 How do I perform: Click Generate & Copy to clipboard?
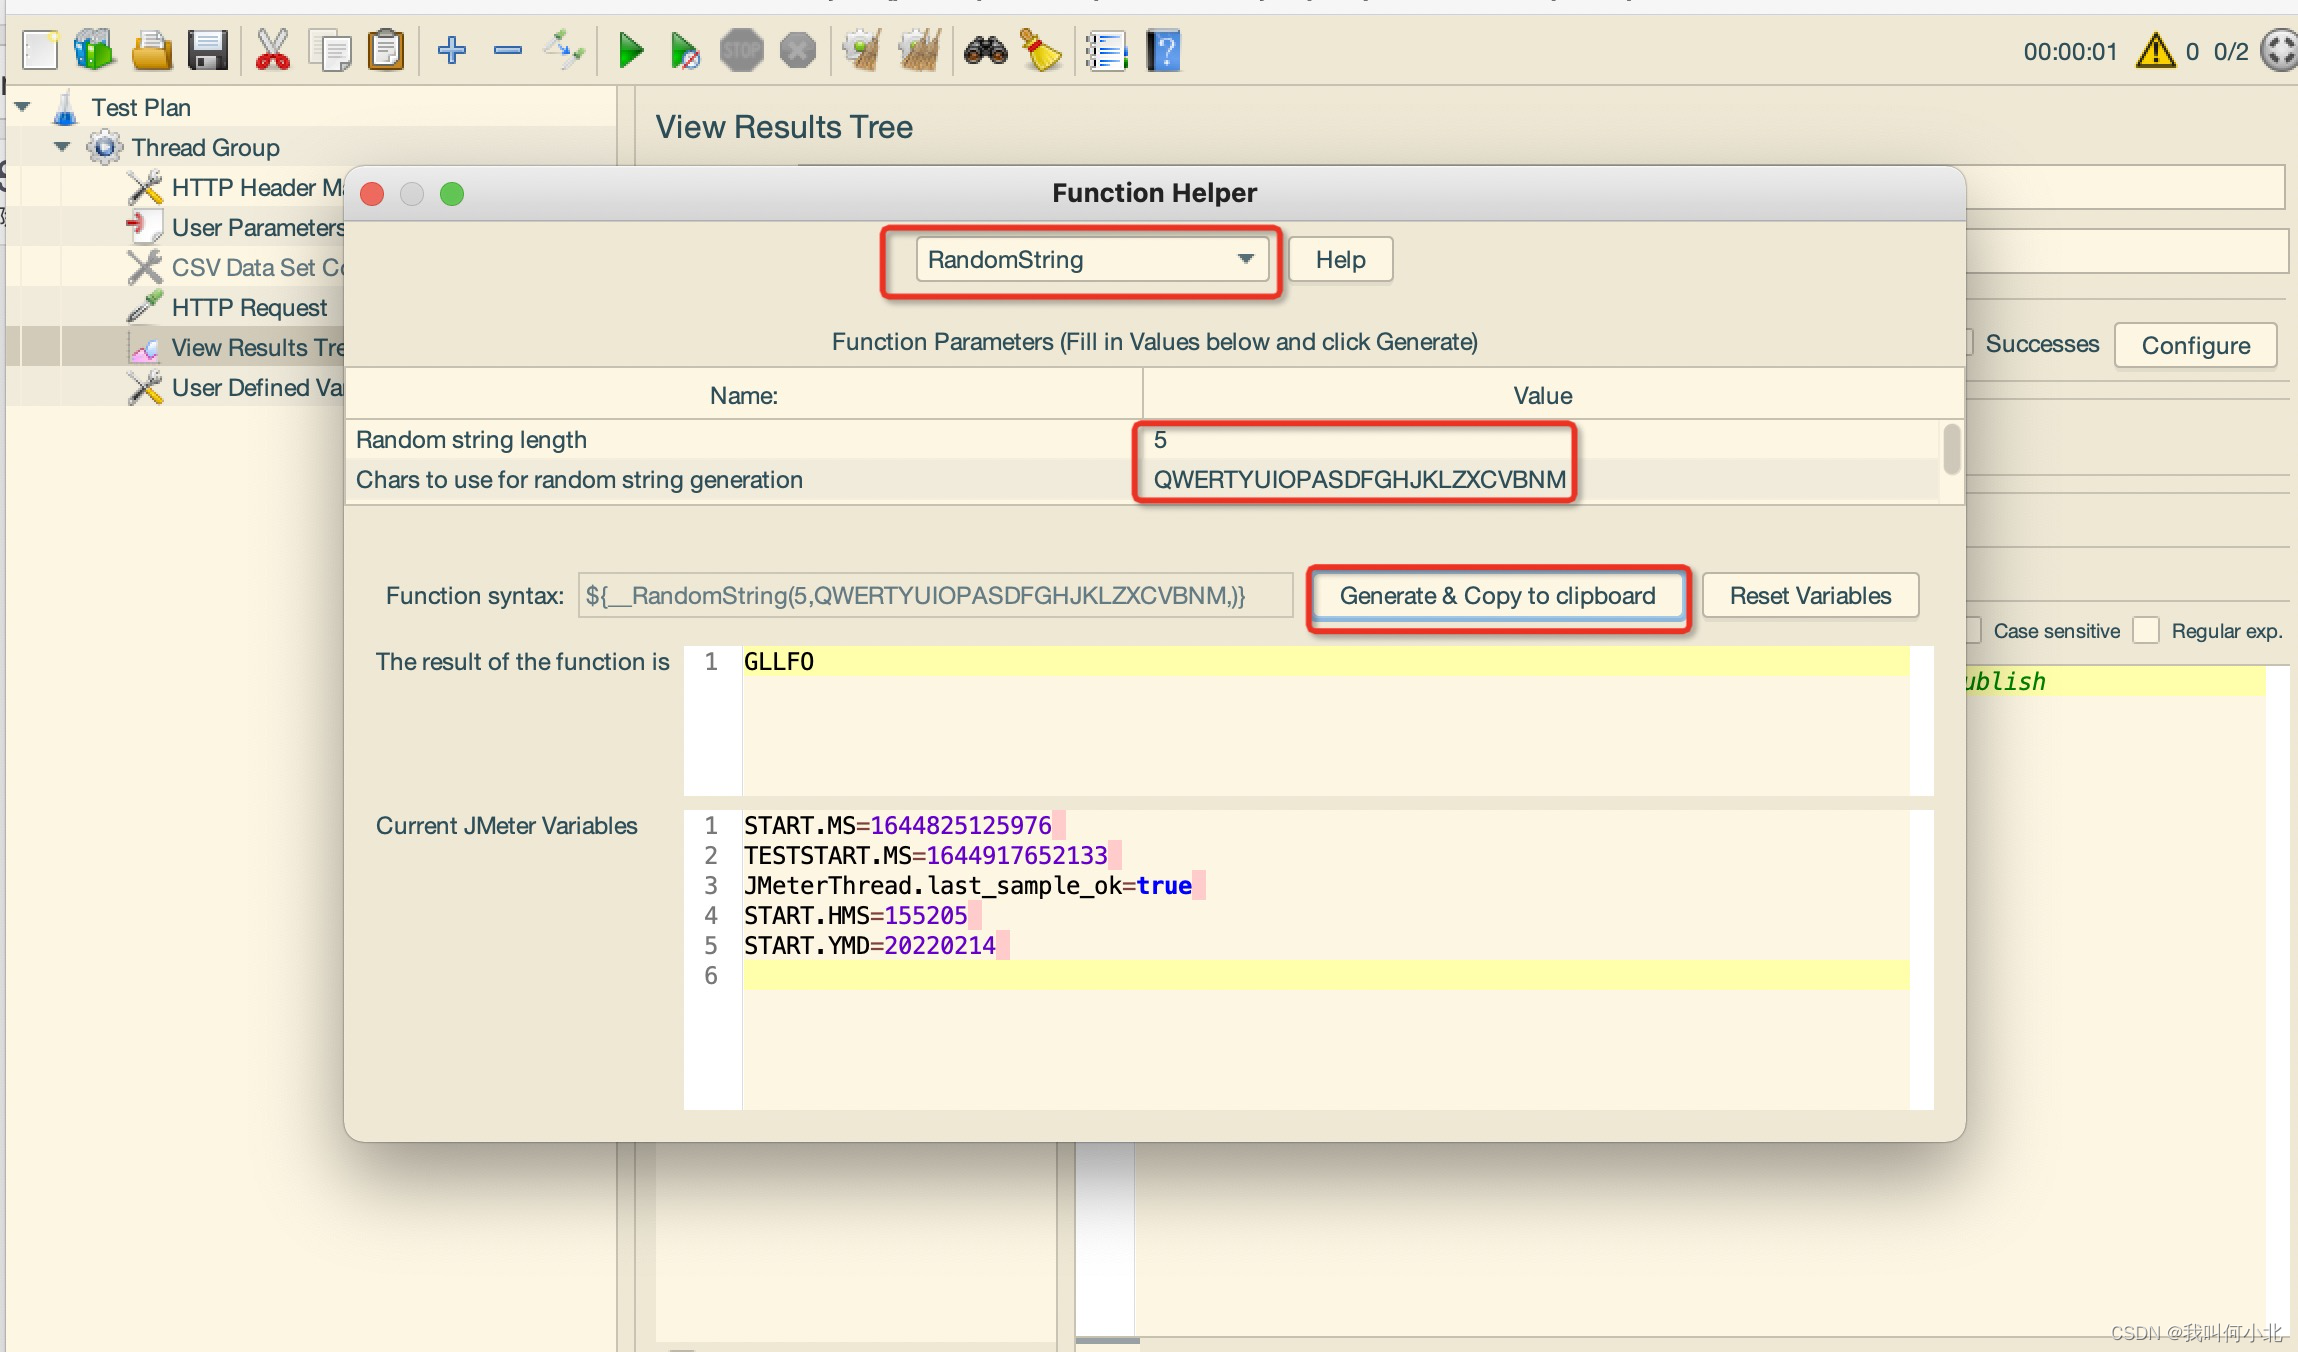click(1497, 596)
